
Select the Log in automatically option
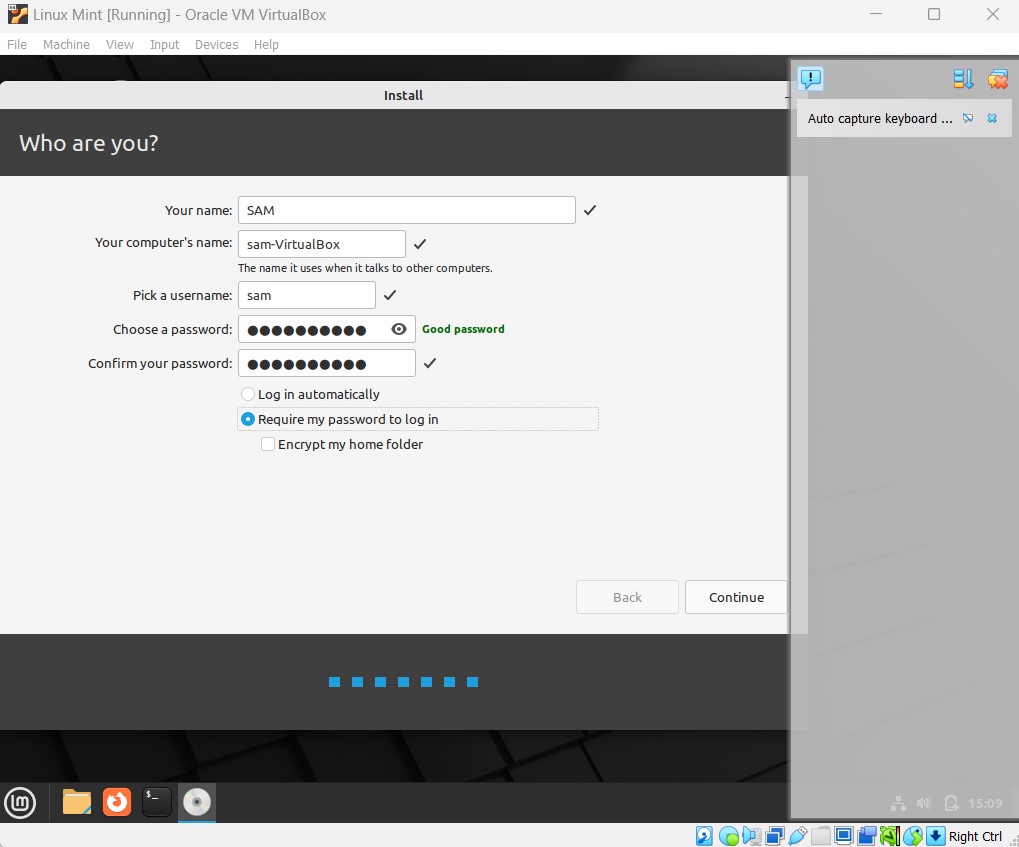click(247, 394)
